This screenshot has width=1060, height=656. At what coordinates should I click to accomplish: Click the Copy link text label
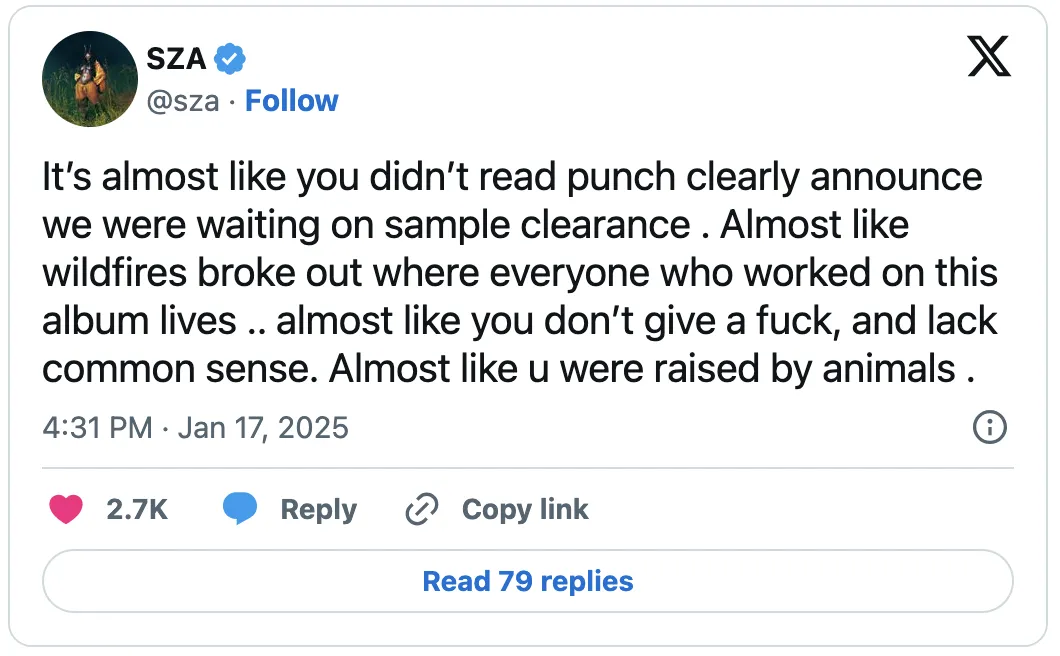tap(524, 509)
